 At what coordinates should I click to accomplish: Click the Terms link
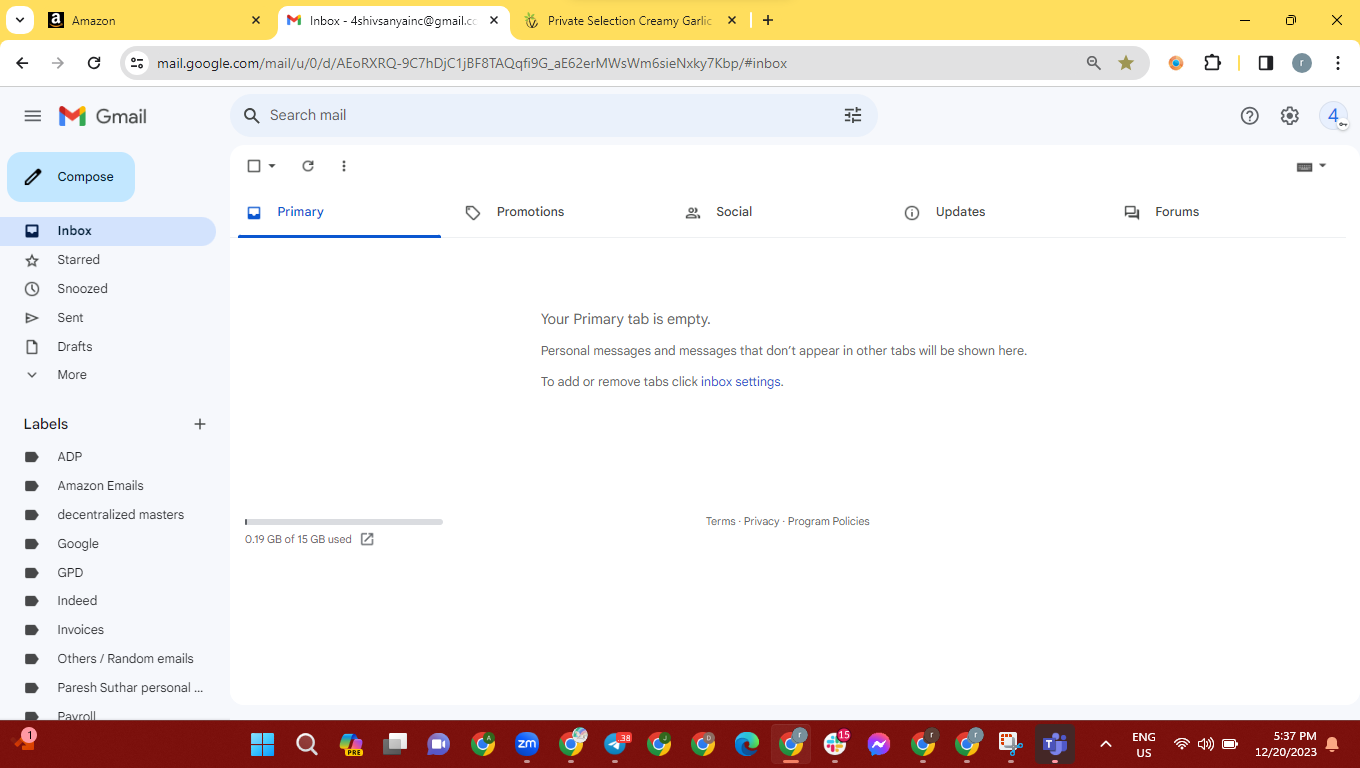720,521
